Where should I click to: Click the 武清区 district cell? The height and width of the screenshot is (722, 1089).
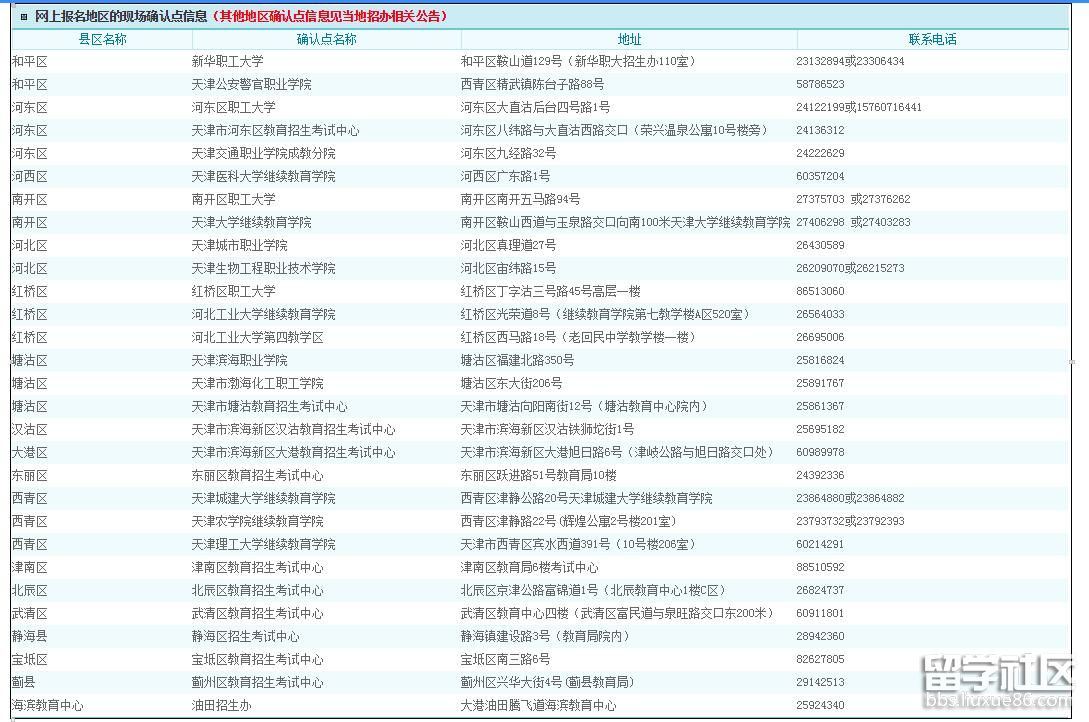30,613
